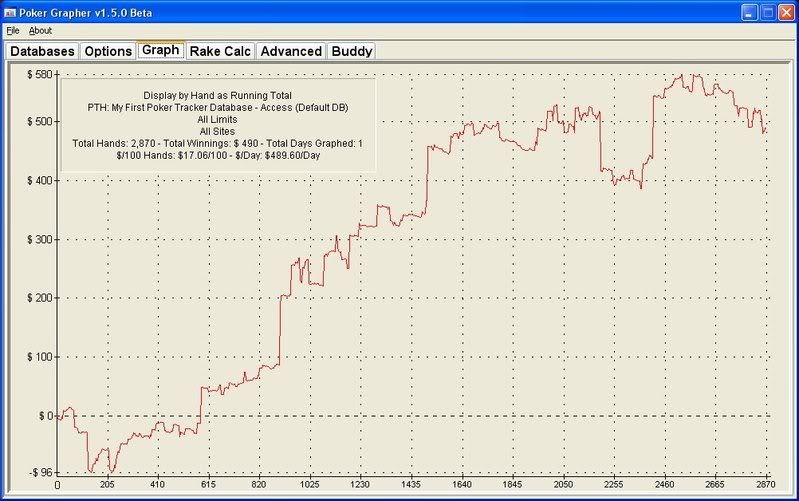Close the Poker Grapher window
Image resolution: width=799 pixels, height=501 pixels.
(784, 11)
